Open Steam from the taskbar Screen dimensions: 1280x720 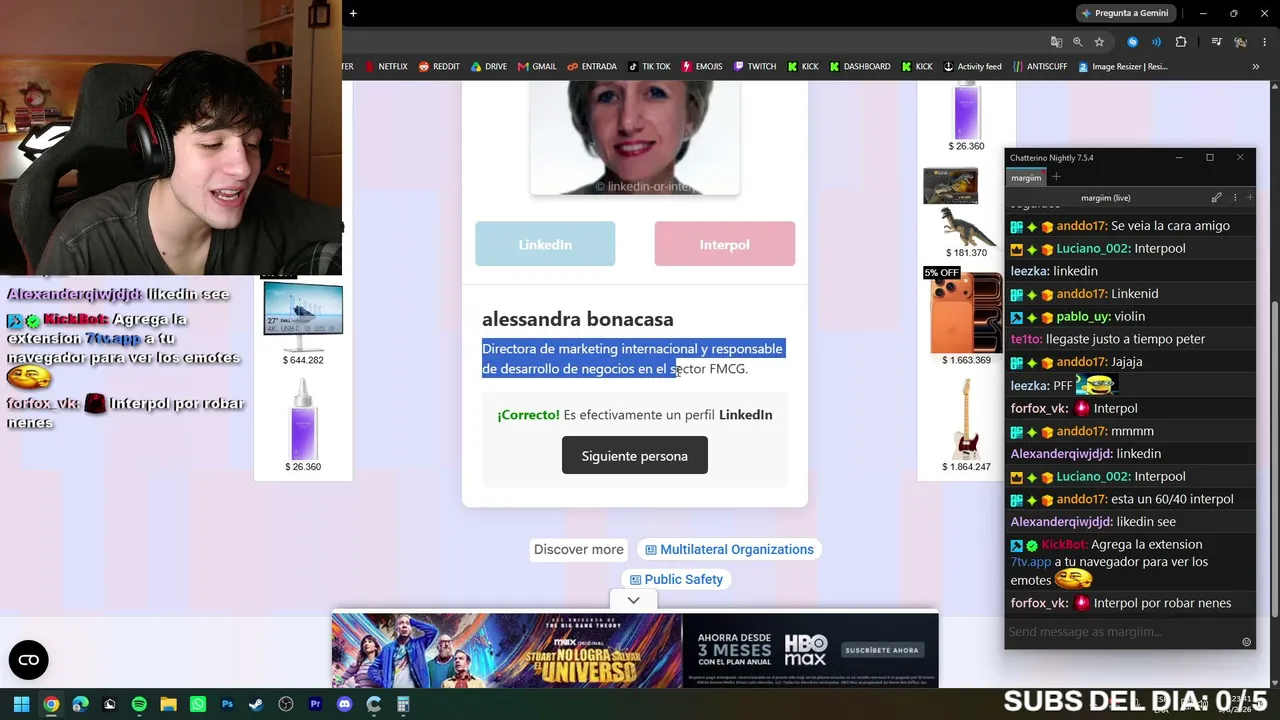coord(256,704)
